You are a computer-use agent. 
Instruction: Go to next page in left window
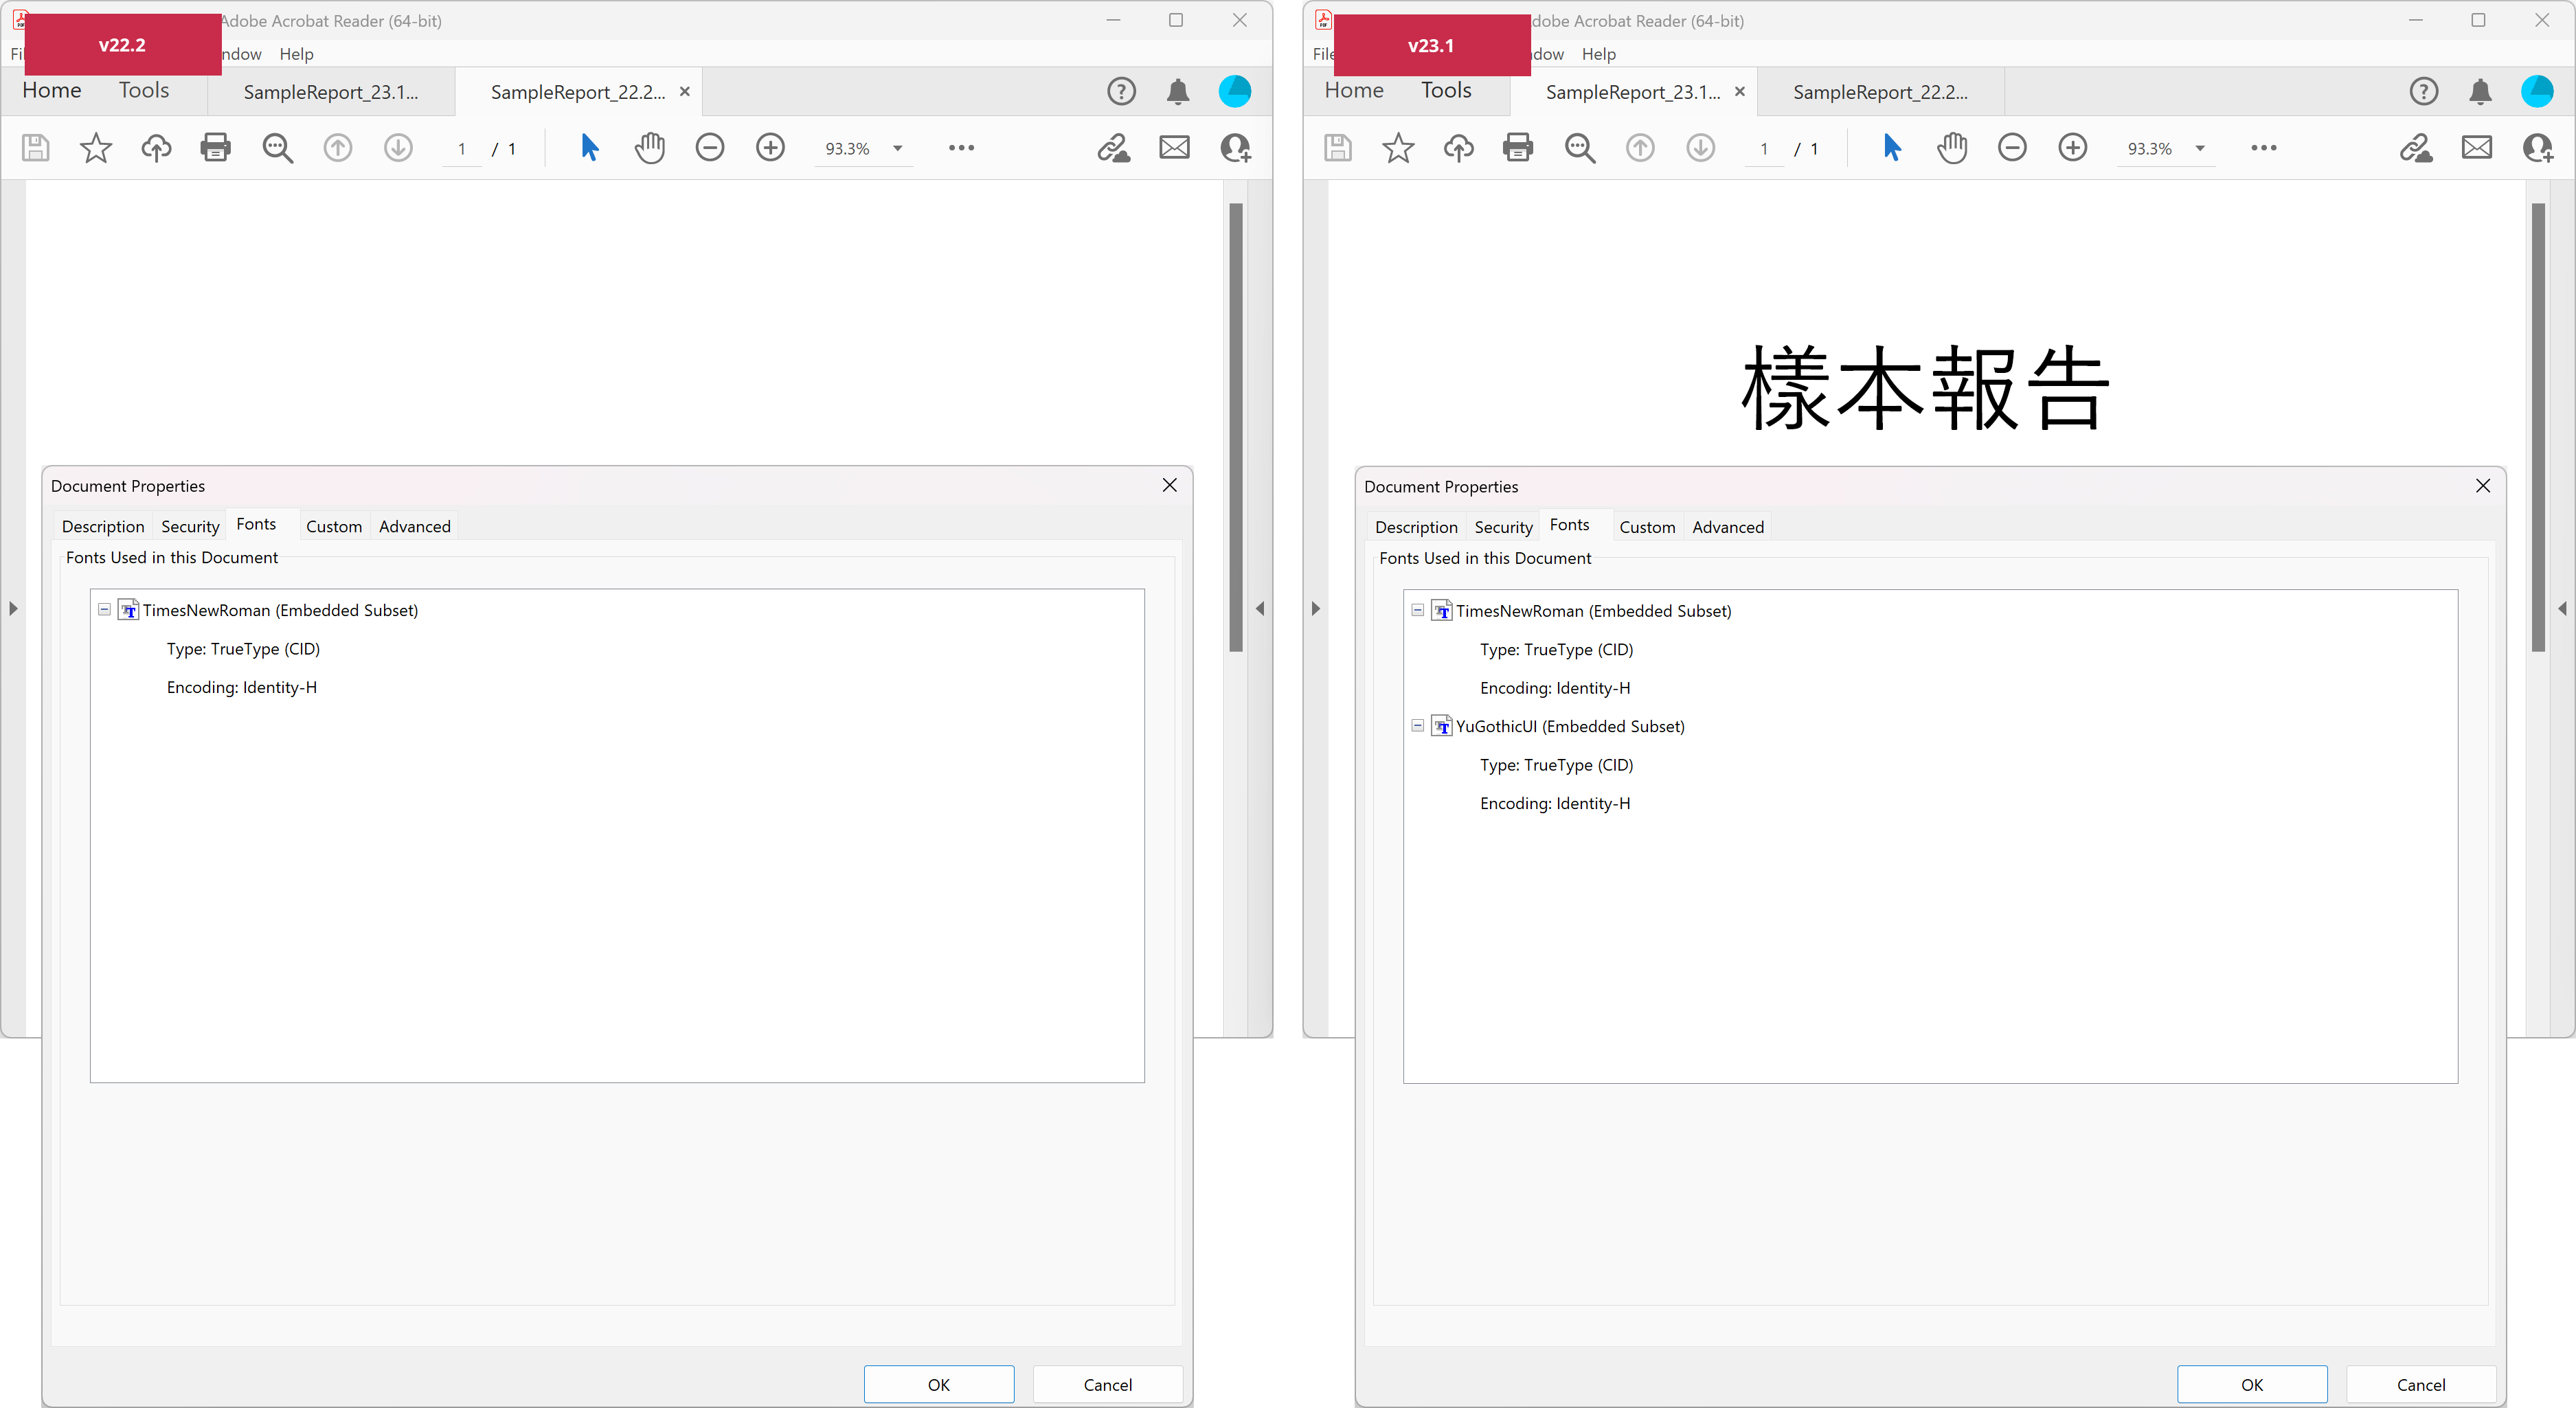pos(398,148)
